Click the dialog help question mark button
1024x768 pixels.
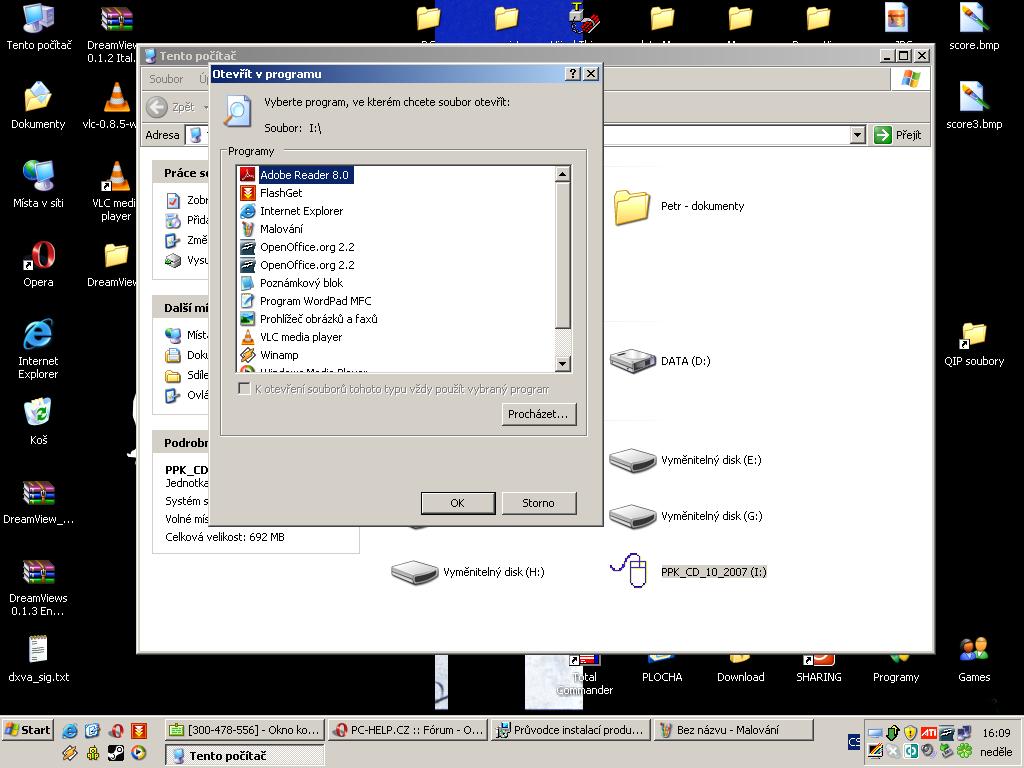click(x=573, y=74)
